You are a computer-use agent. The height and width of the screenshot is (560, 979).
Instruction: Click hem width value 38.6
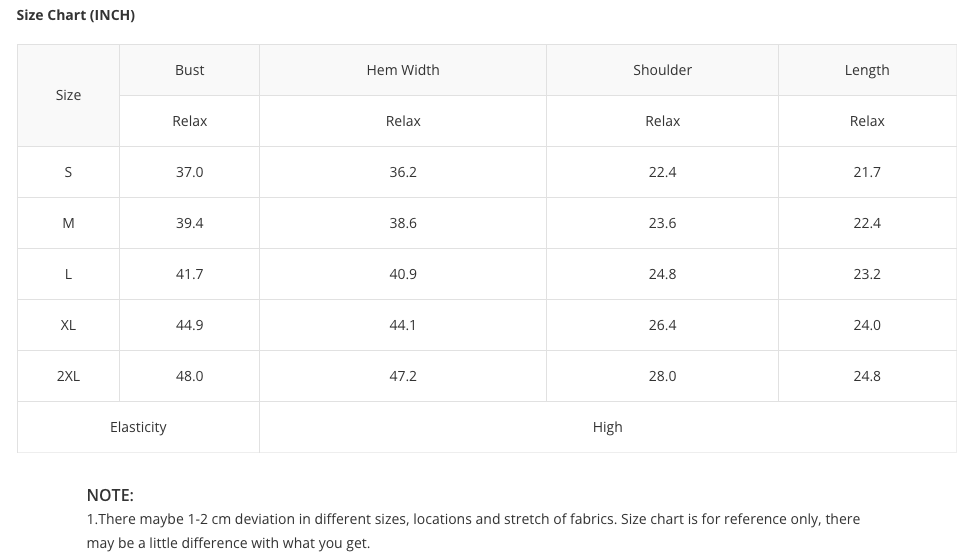[403, 223]
